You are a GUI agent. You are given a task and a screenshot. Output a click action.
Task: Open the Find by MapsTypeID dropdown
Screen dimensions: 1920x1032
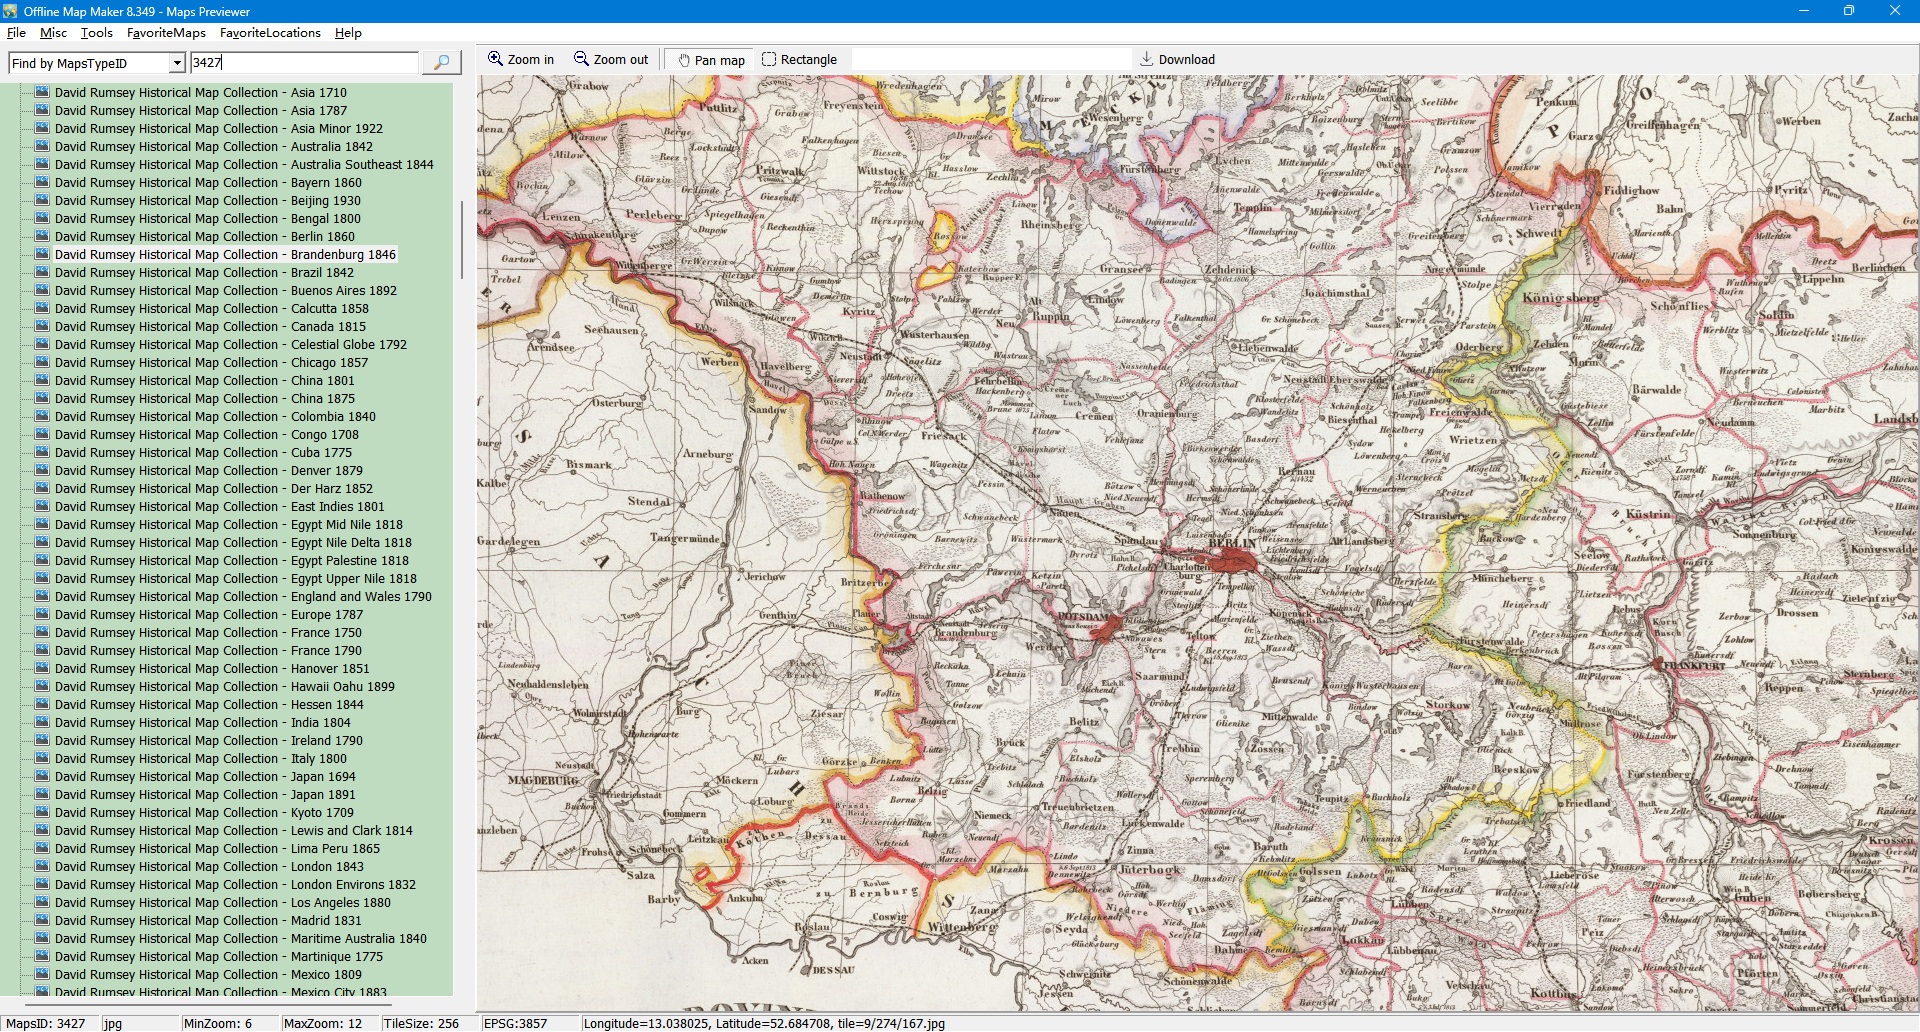click(x=177, y=63)
